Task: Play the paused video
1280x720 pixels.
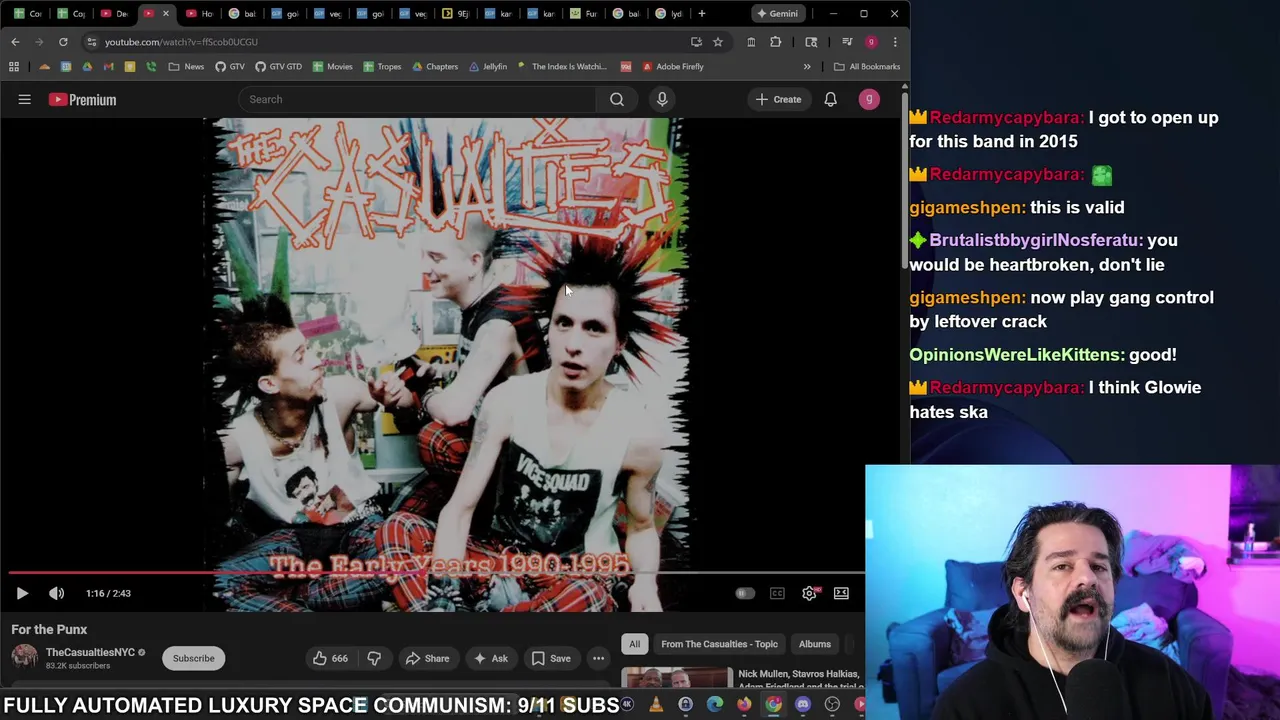Action: [x=22, y=593]
